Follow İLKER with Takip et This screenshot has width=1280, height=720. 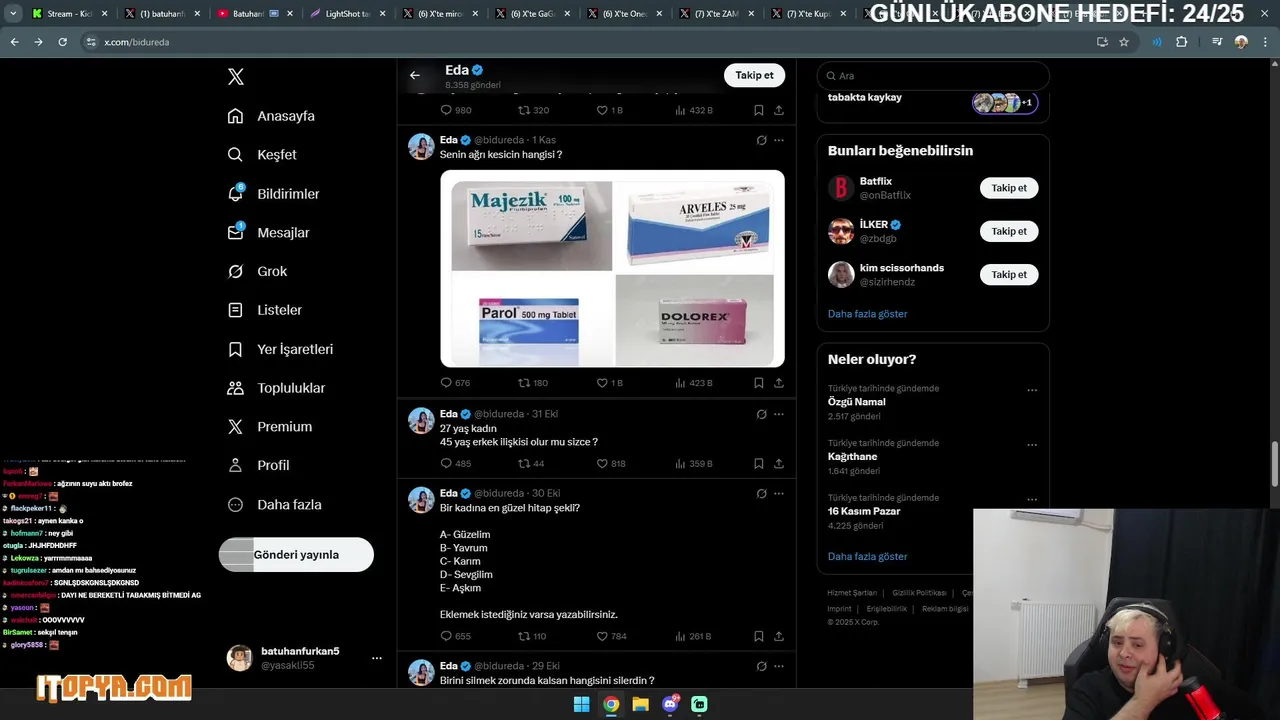[x=1009, y=231]
